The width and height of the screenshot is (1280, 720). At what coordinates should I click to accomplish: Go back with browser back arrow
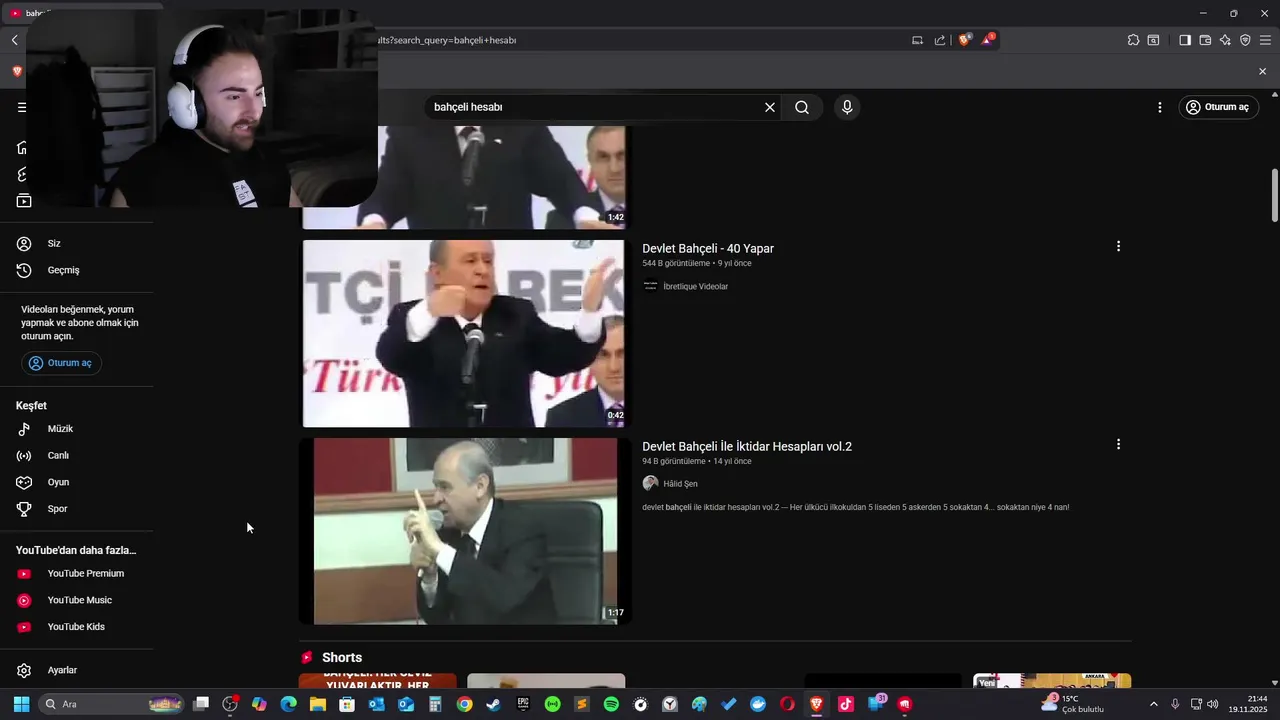tap(14, 40)
